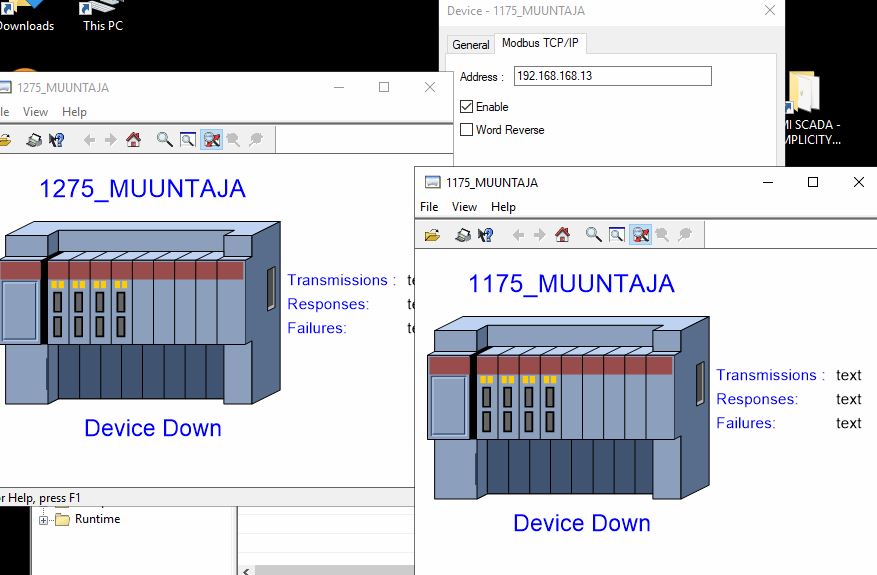Expand the Runtime tree folder

[x=43, y=520]
